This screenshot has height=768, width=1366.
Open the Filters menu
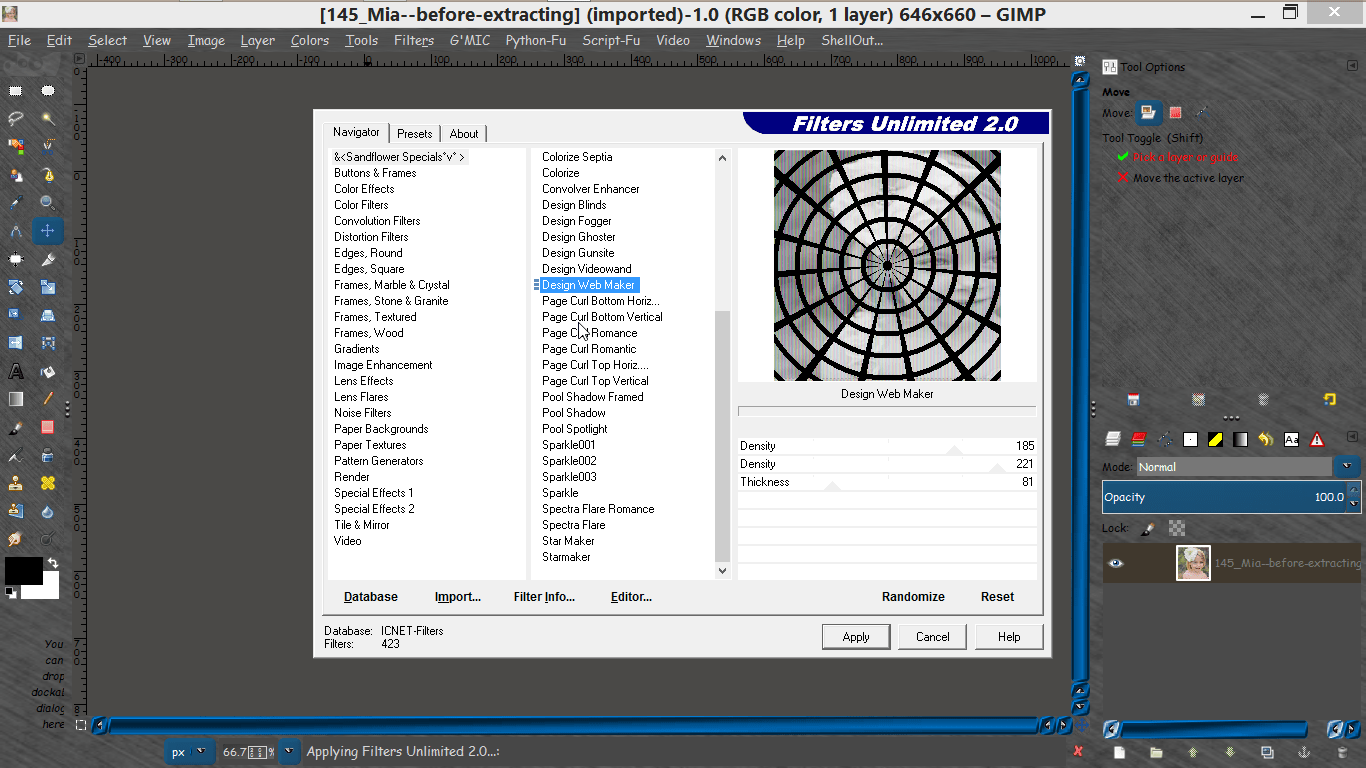click(413, 40)
